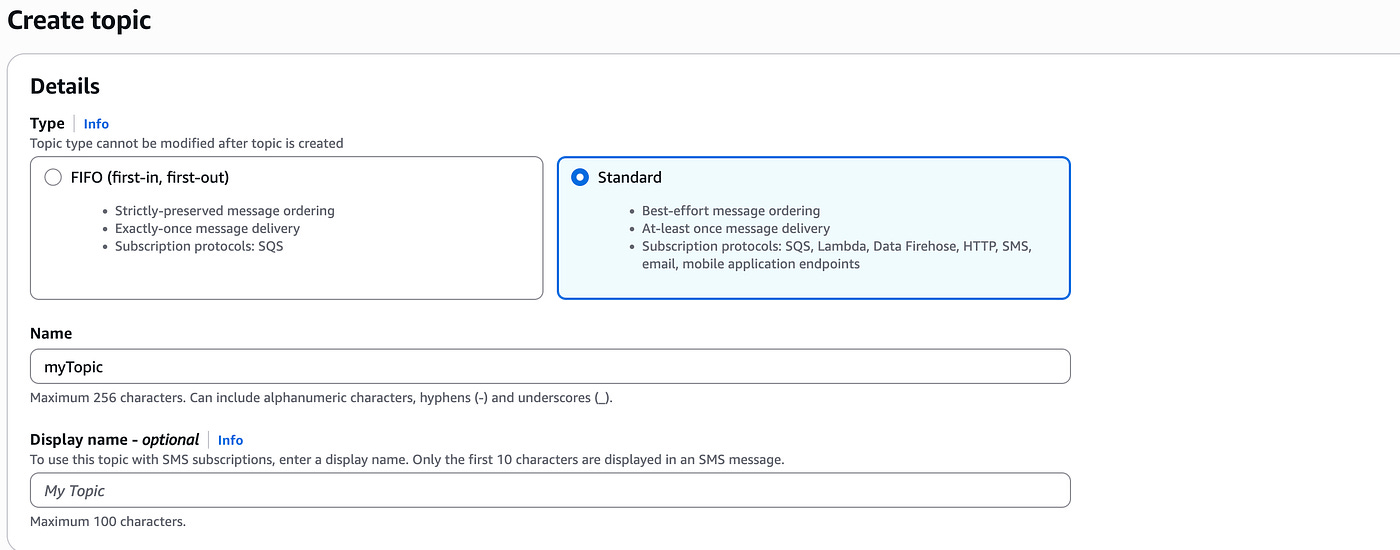Viewport: 1400px width, 550px height.
Task: Click the Strictly-preserved message ordering bullet
Action: pos(224,211)
